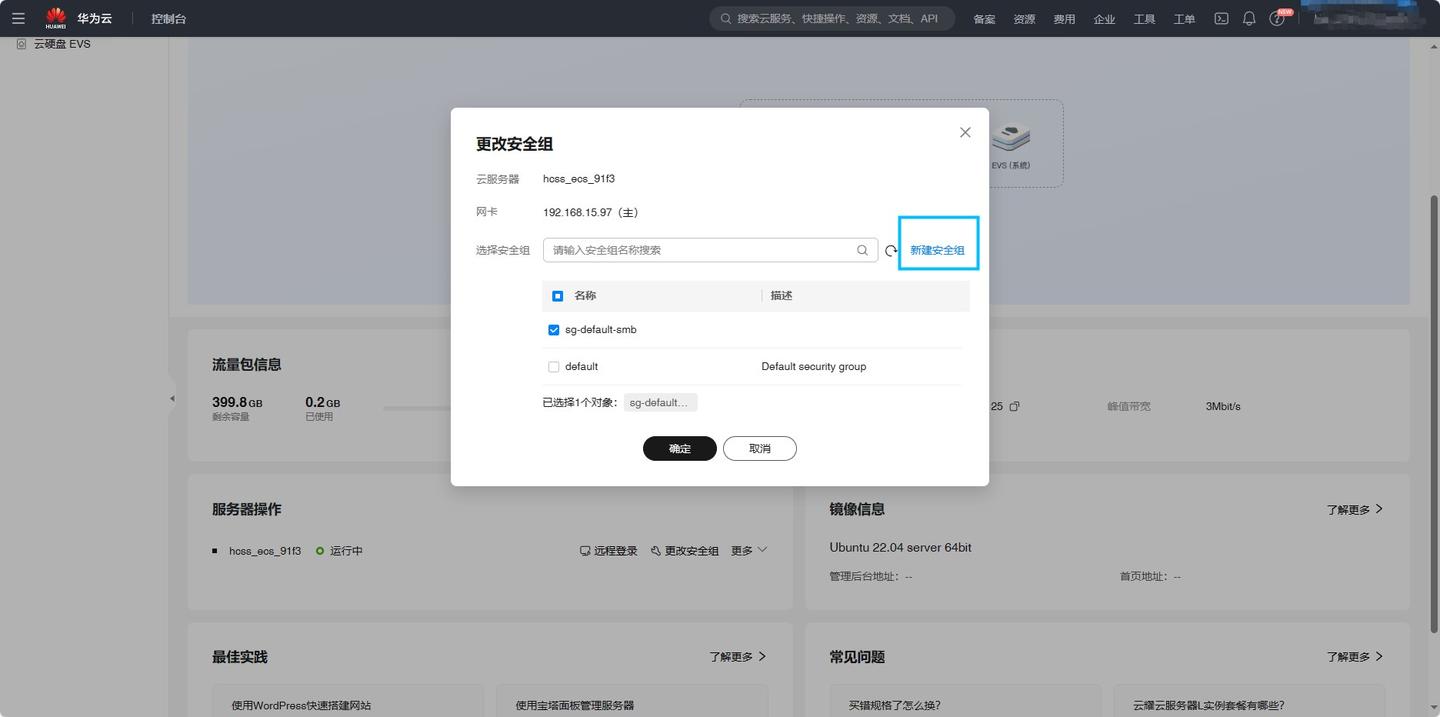Click the 新建安全组 link
1440x717 pixels.
point(937,250)
